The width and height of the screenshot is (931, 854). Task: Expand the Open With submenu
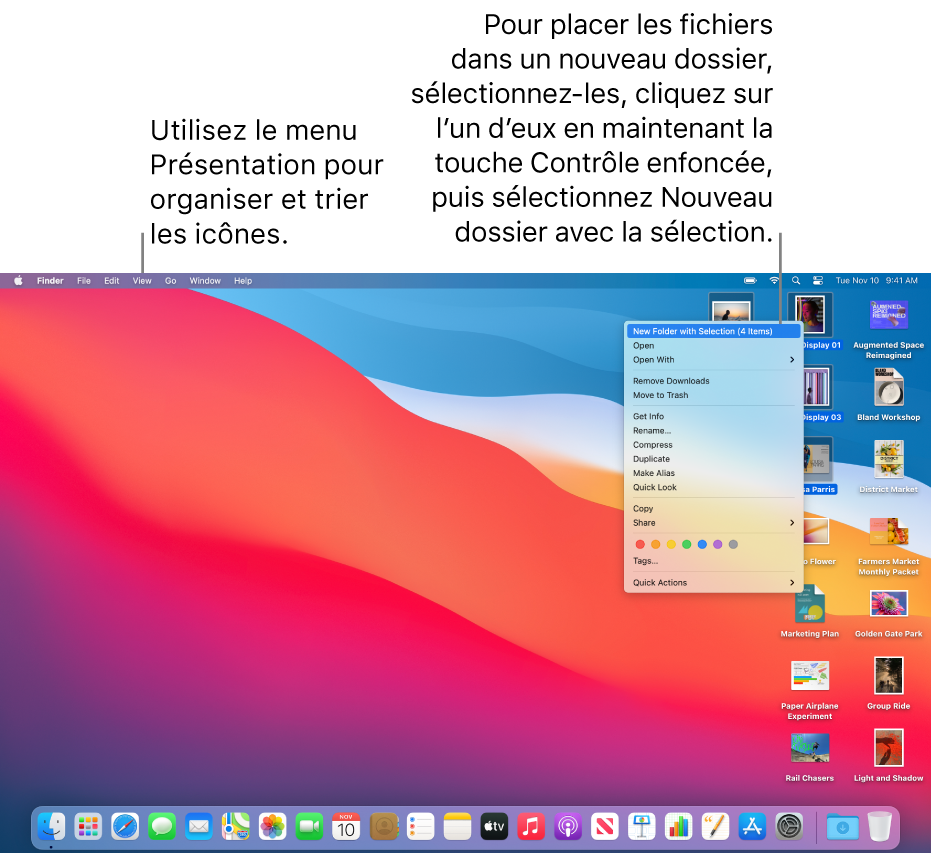point(713,360)
